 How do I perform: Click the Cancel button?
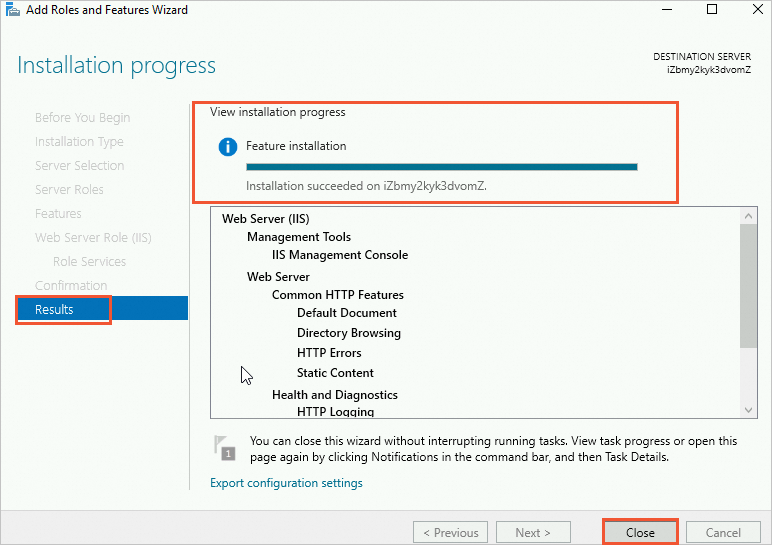coord(723,532)
